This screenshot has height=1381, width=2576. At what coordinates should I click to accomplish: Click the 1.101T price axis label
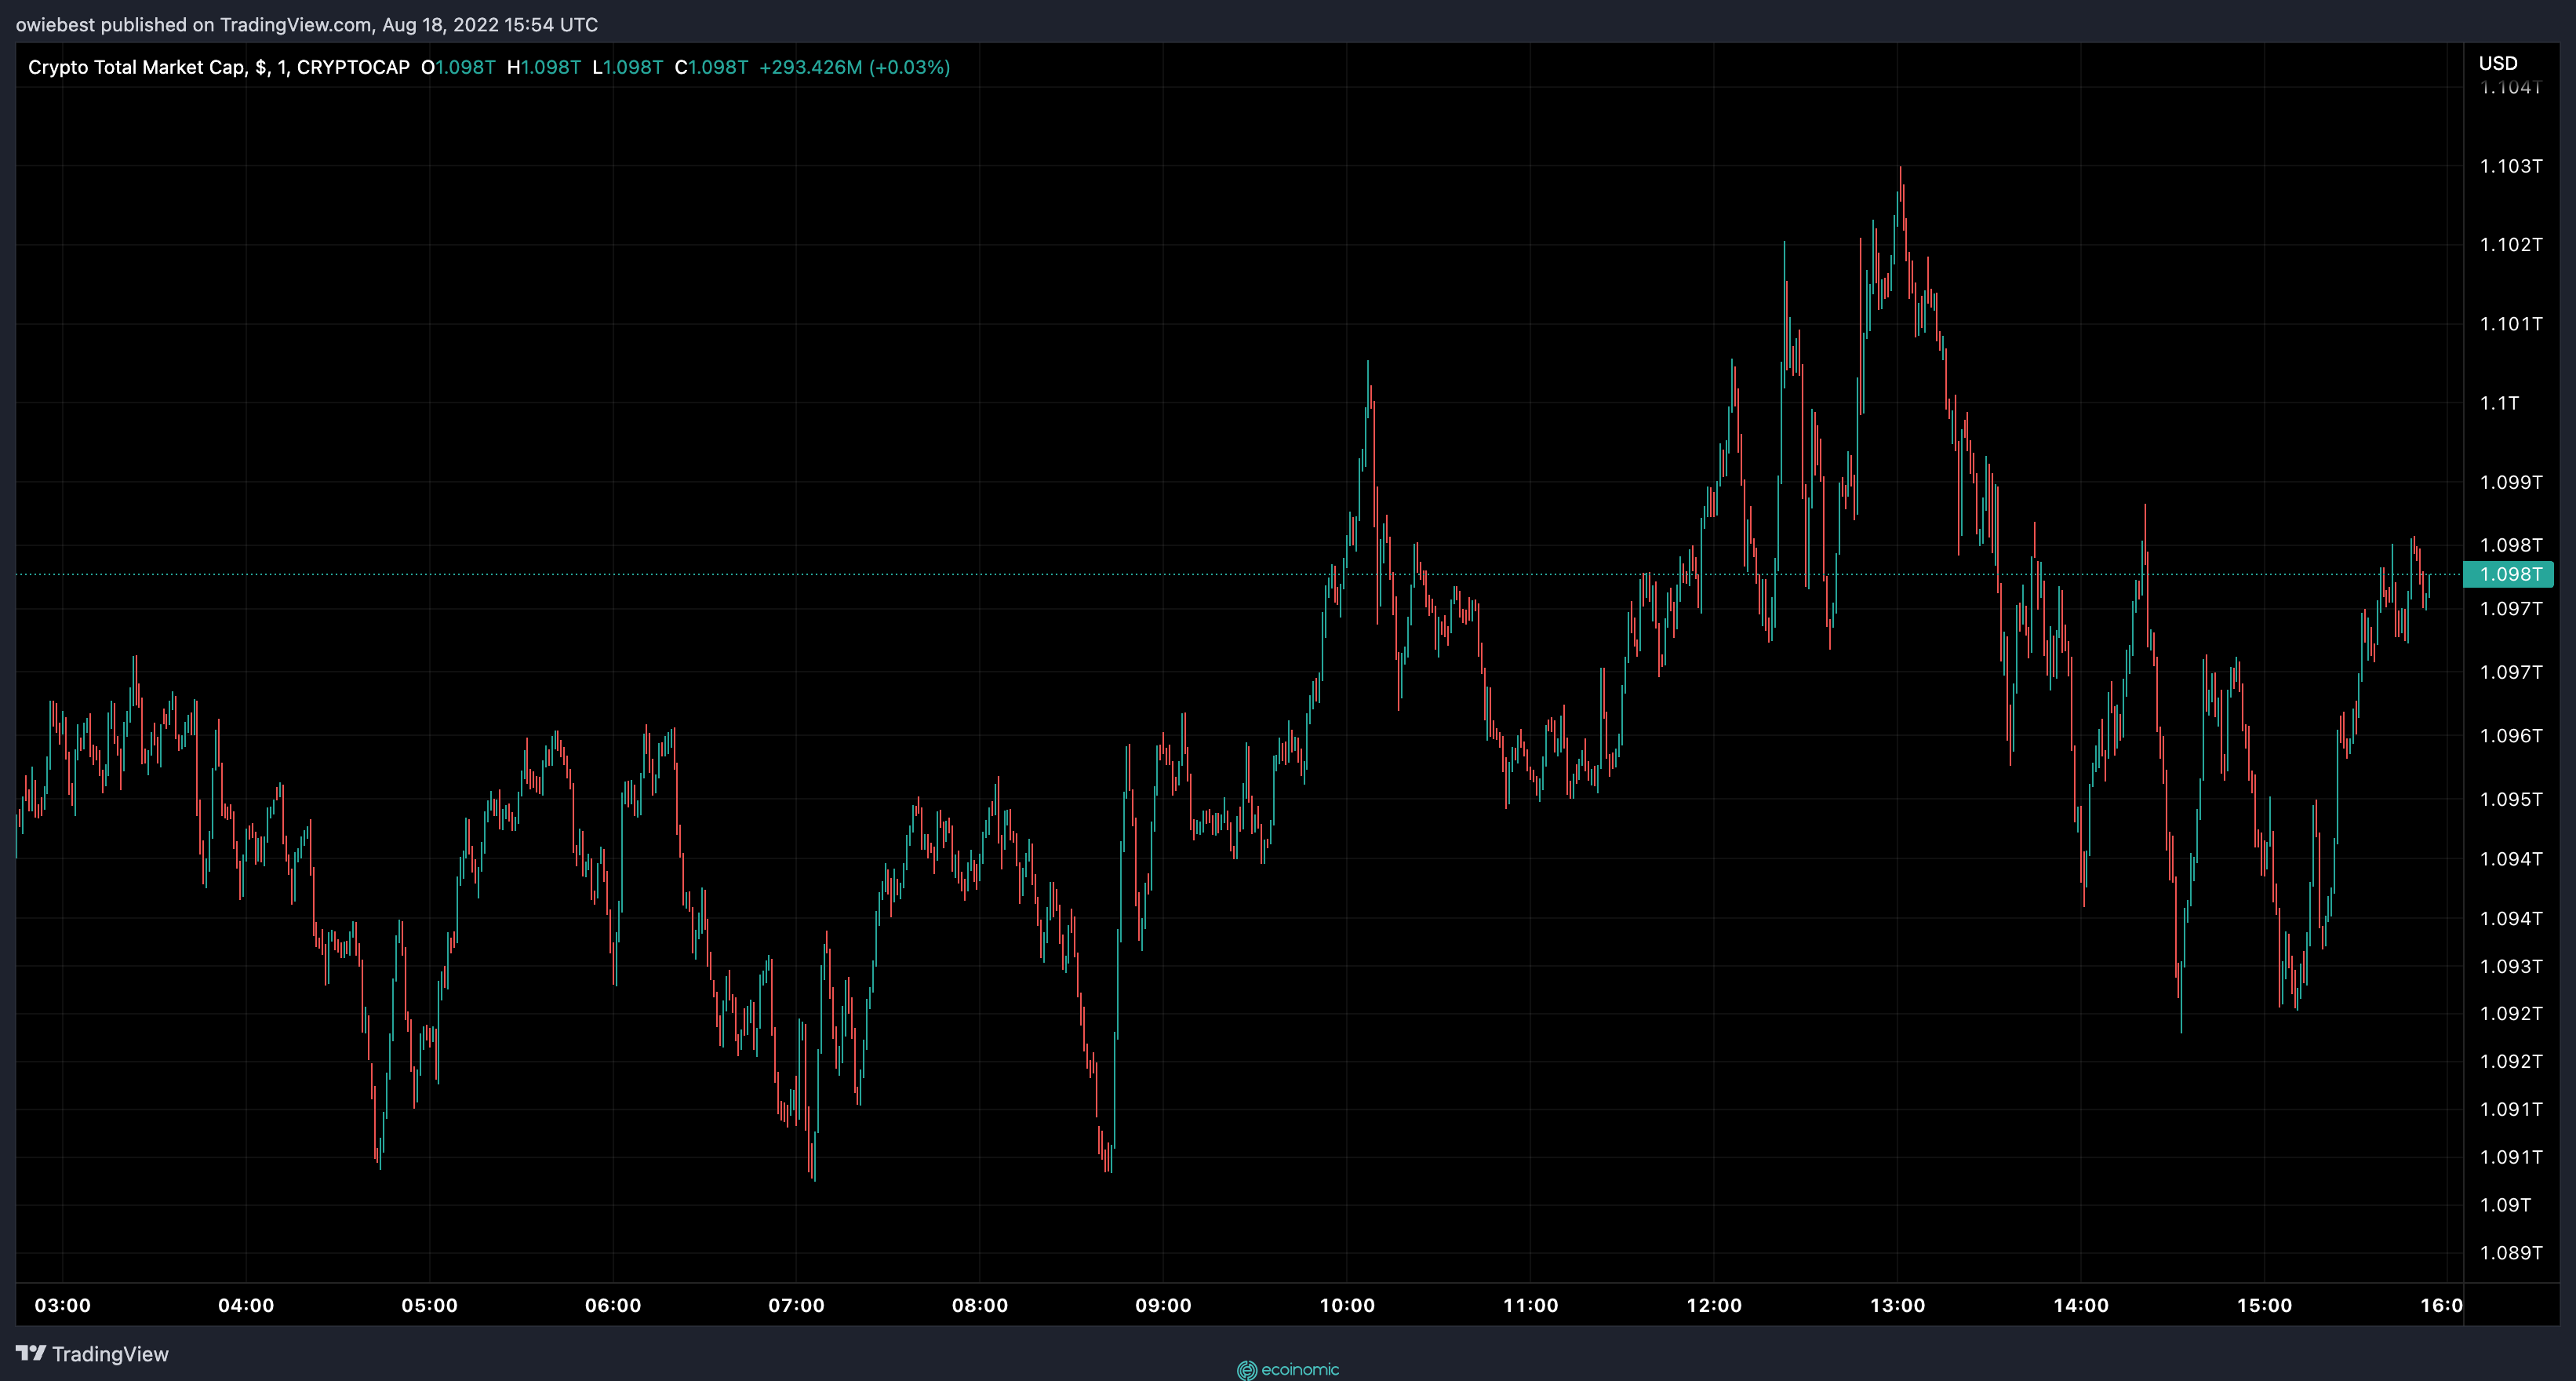click(x=2510, y=323)
